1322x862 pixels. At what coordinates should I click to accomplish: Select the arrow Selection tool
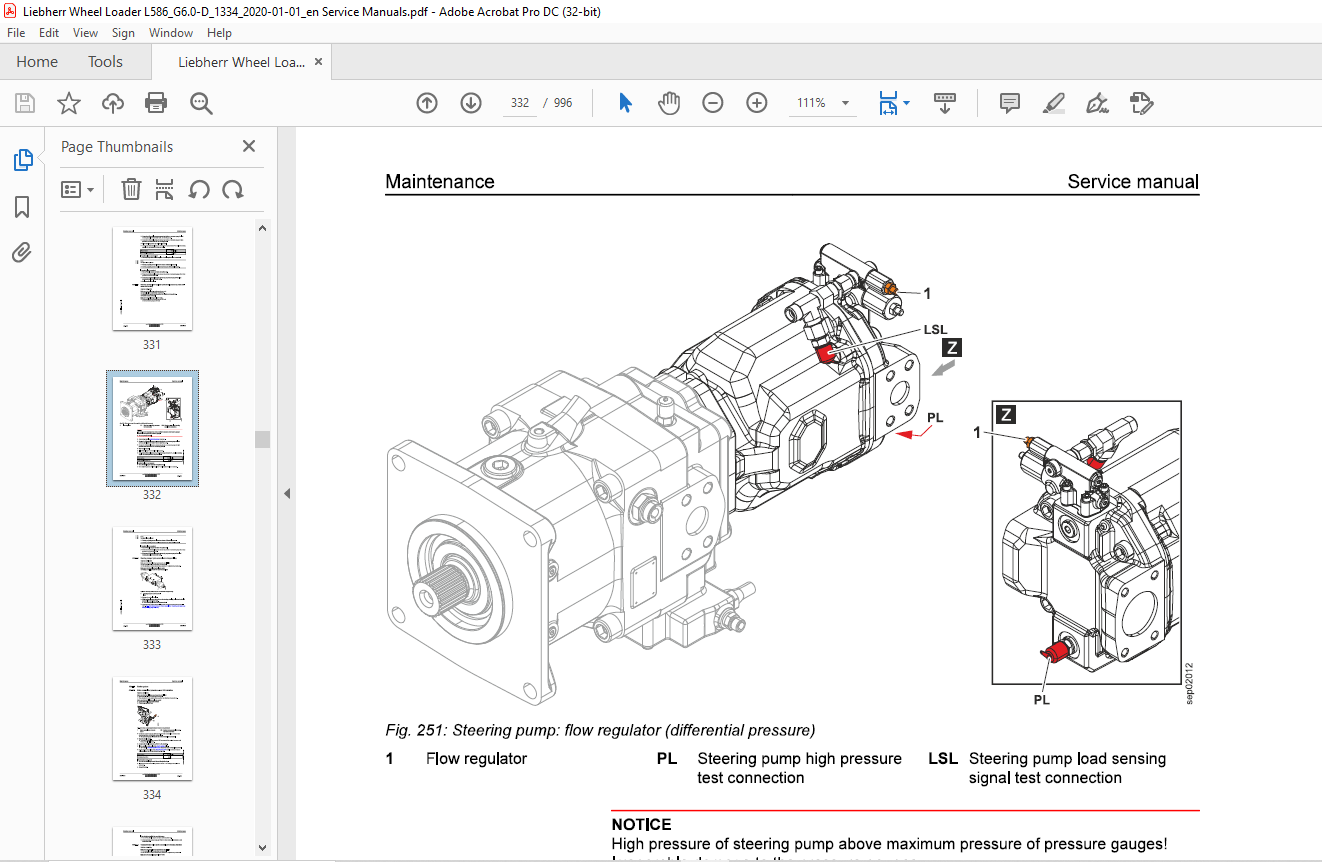(x=626, y=103)
